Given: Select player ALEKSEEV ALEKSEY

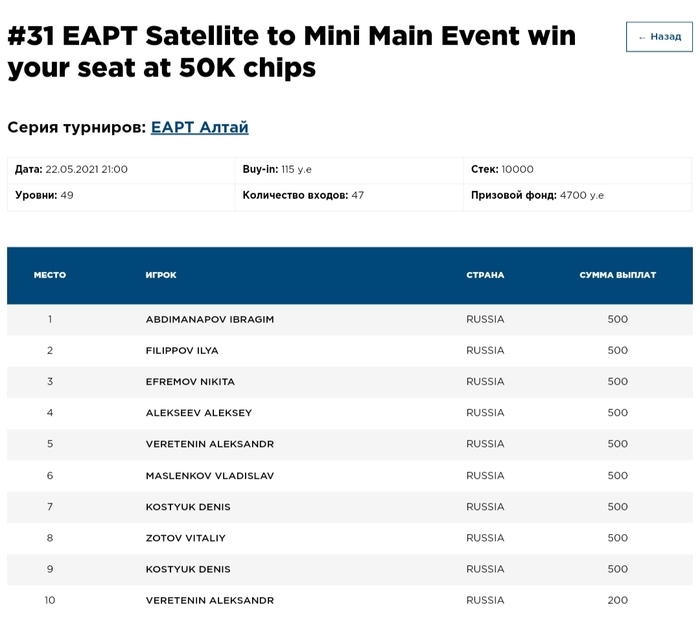Looking at the screenshot, I should pyautogui.click(x=199, y=413).
